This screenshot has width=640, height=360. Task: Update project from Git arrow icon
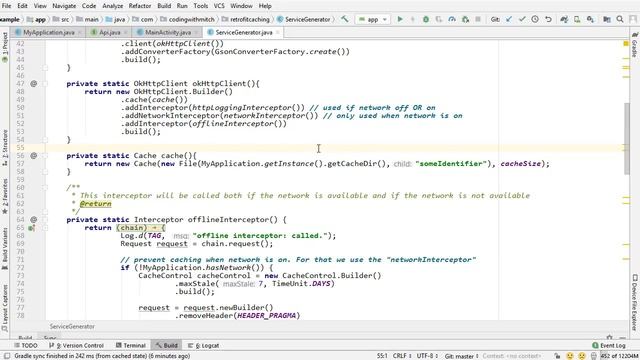509,19
